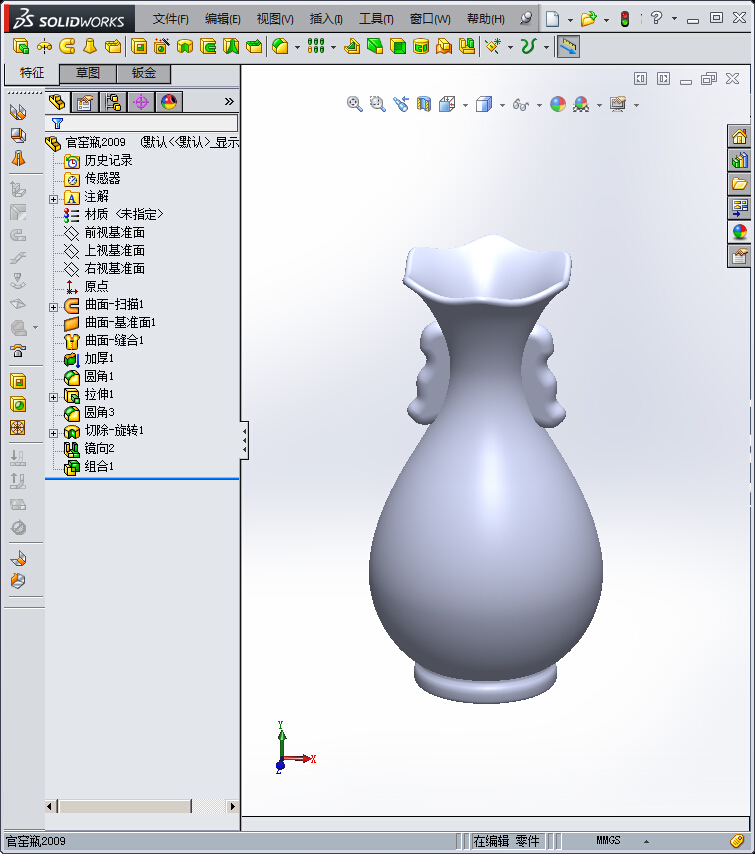Click the Curves tool icon
This screenshot has width=755, height=854.
(x=528, y=46)
